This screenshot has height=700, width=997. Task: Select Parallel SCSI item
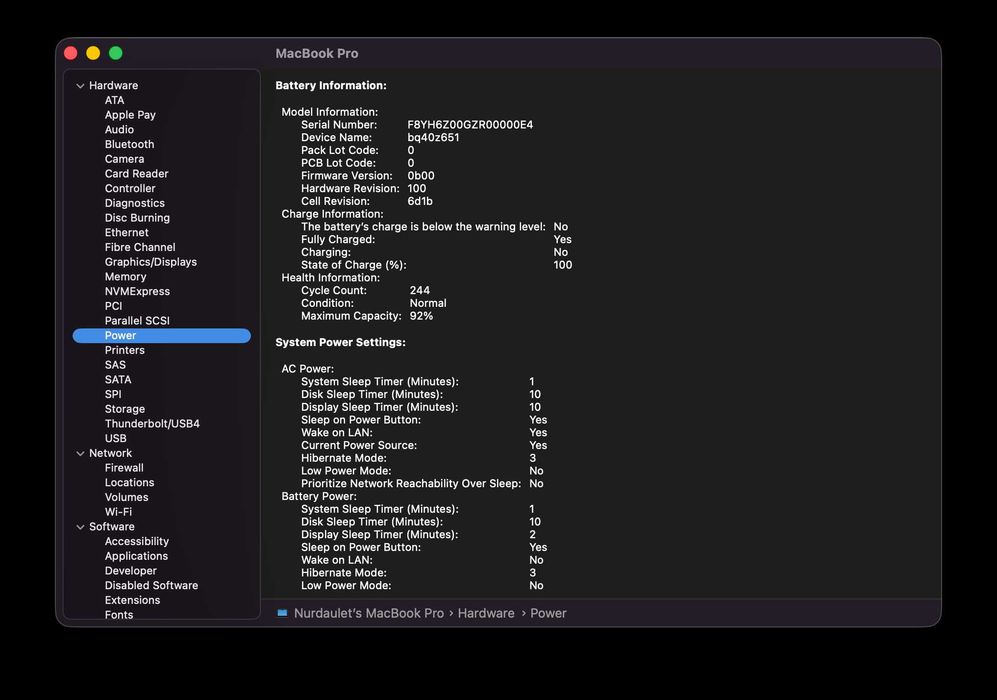[137, 320]
